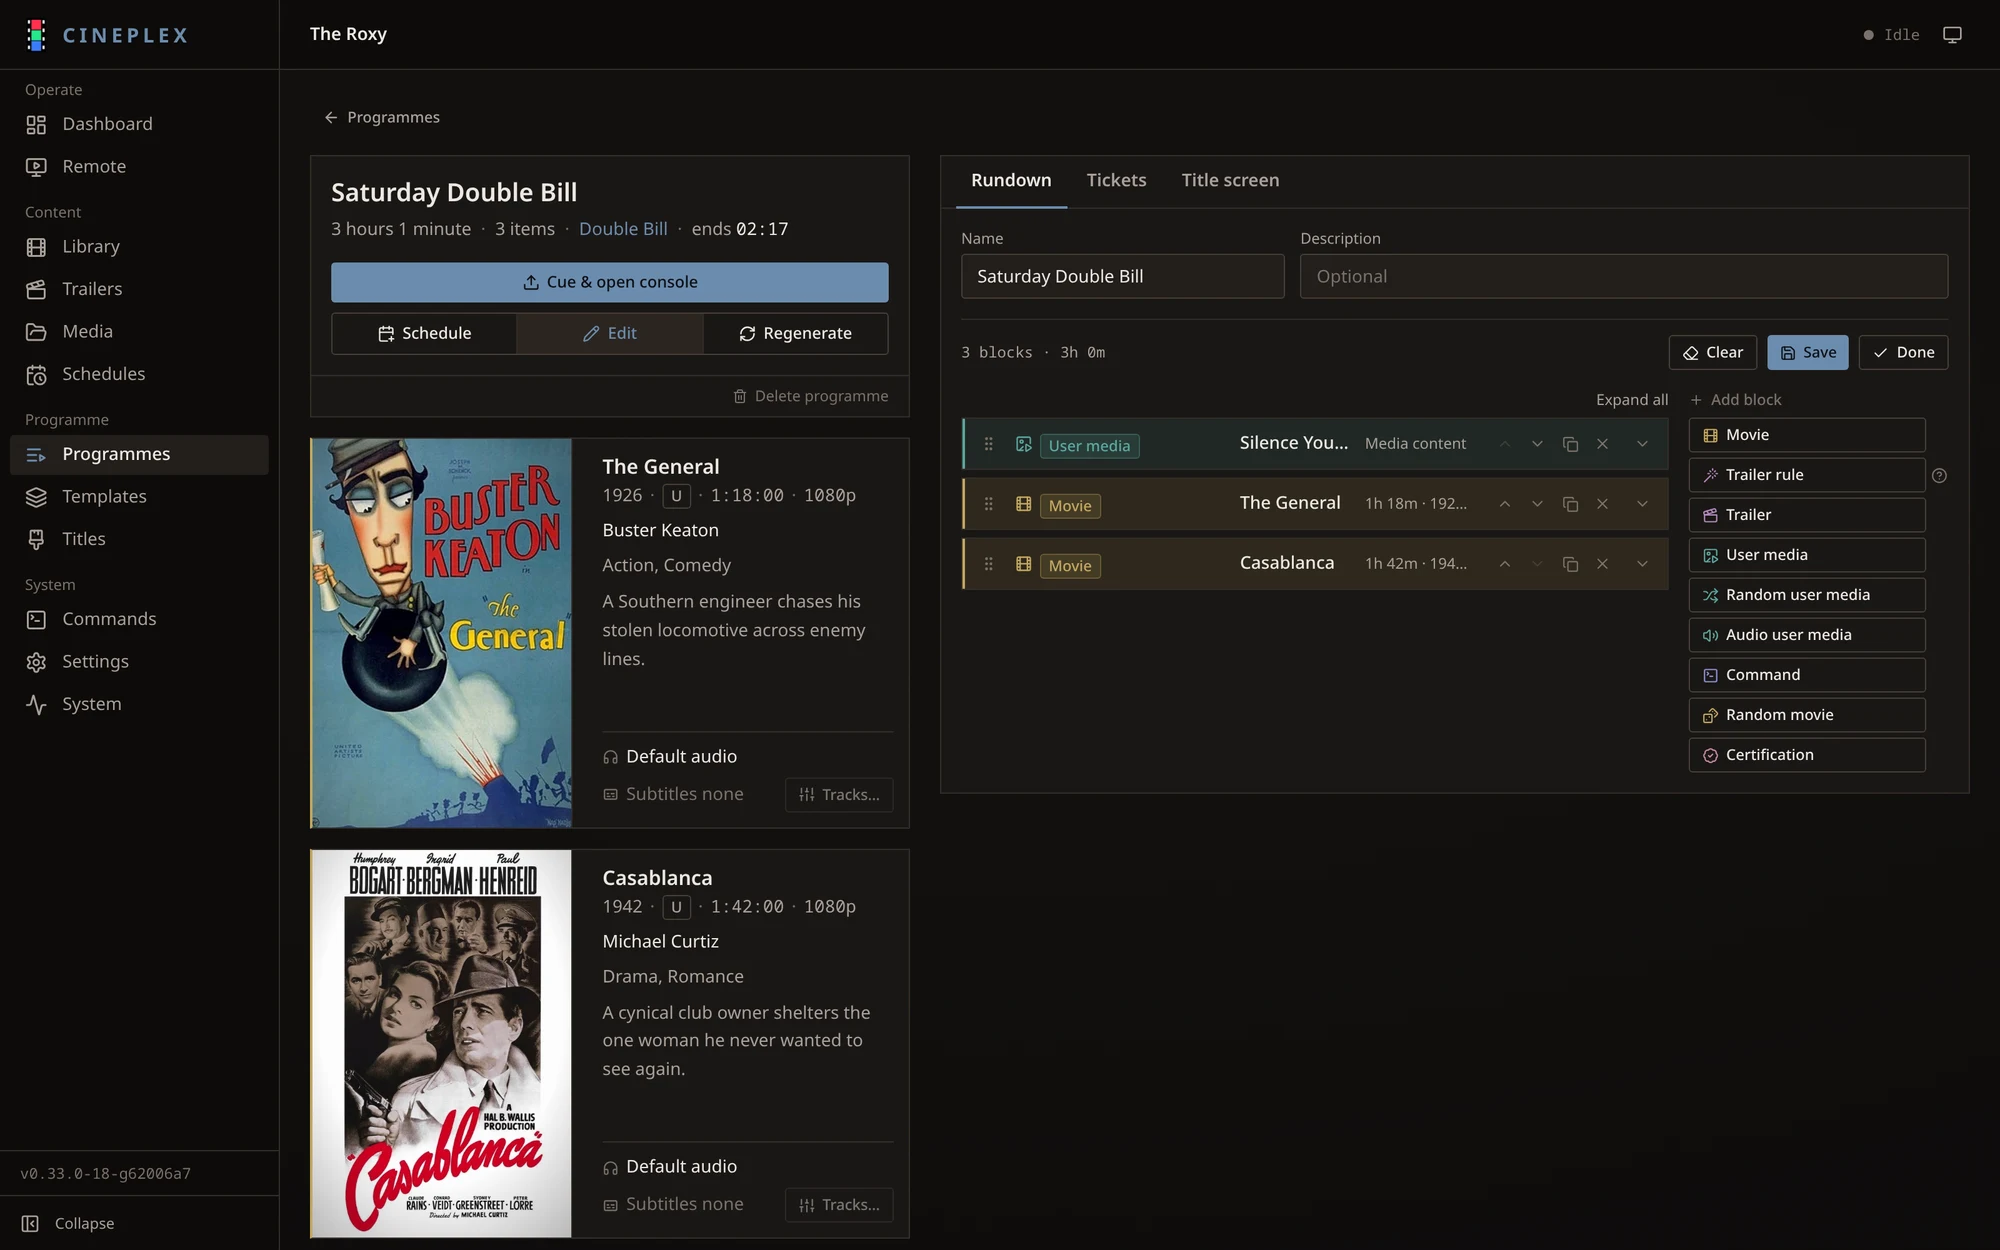Open Tracks for The General

(839, 795)
